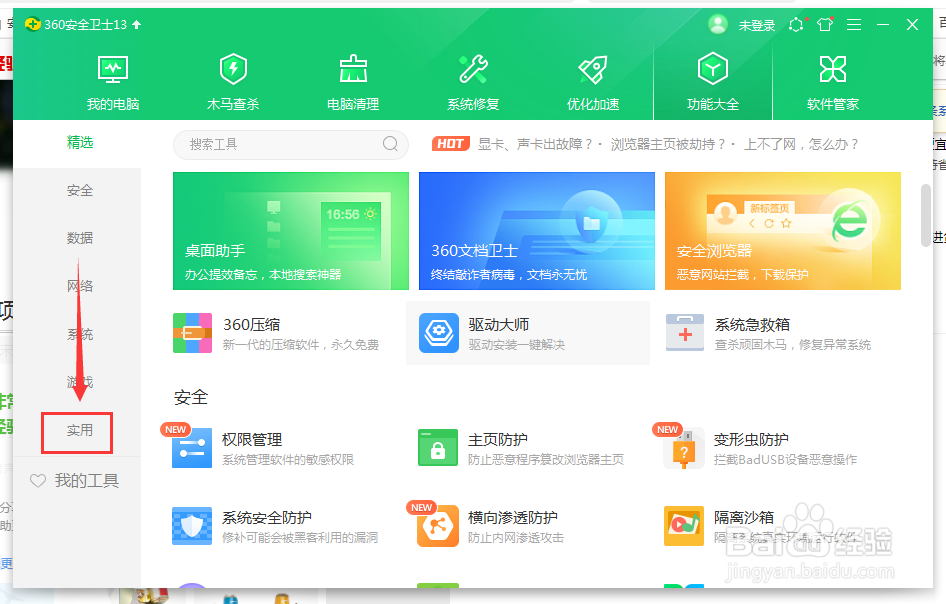946x604 pixels.
Task: Open 横向渗透防护 icon
Action: coord(438,526)
